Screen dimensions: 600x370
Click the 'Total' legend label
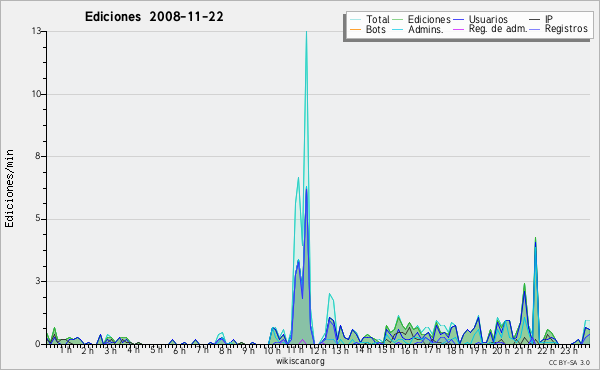point(377,19)
